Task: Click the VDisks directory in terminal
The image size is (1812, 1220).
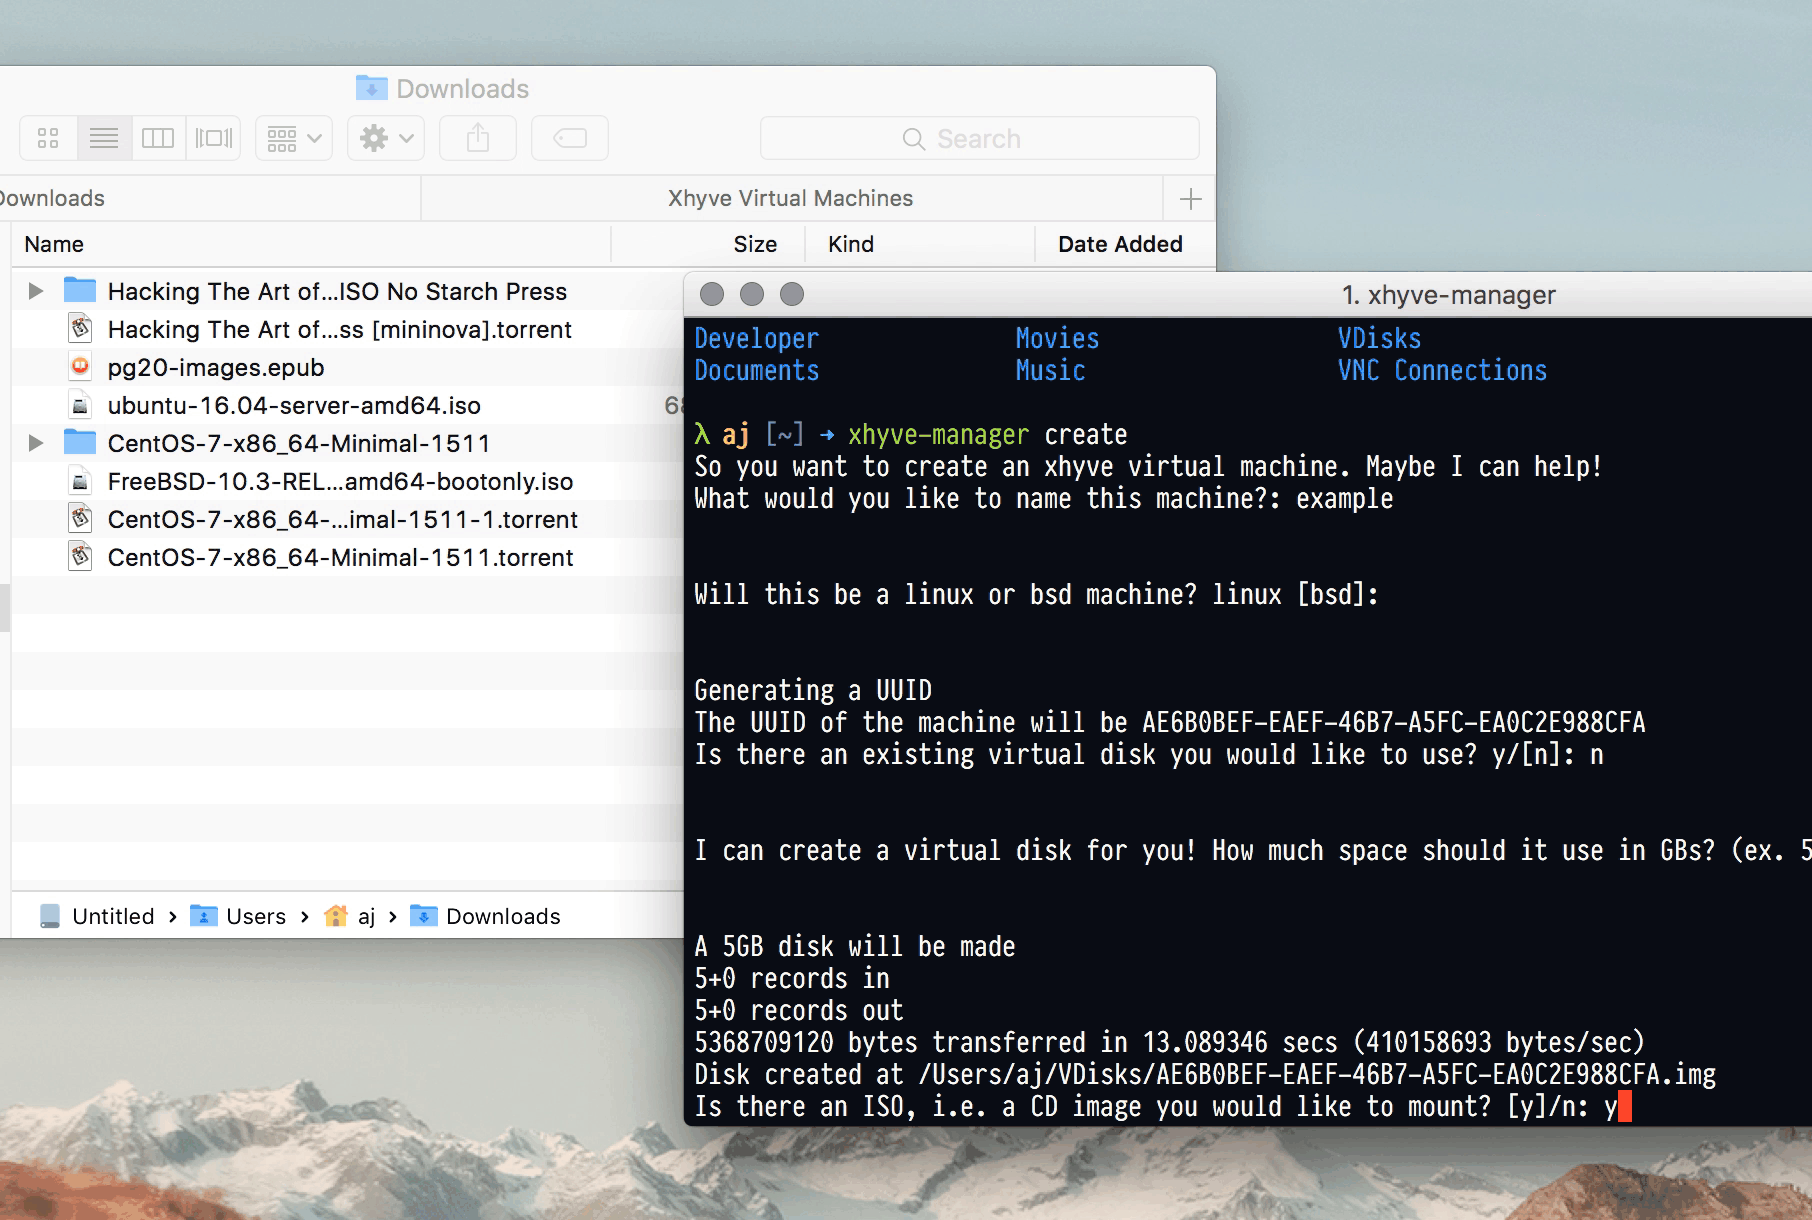Action: [x=1379, y=338]
